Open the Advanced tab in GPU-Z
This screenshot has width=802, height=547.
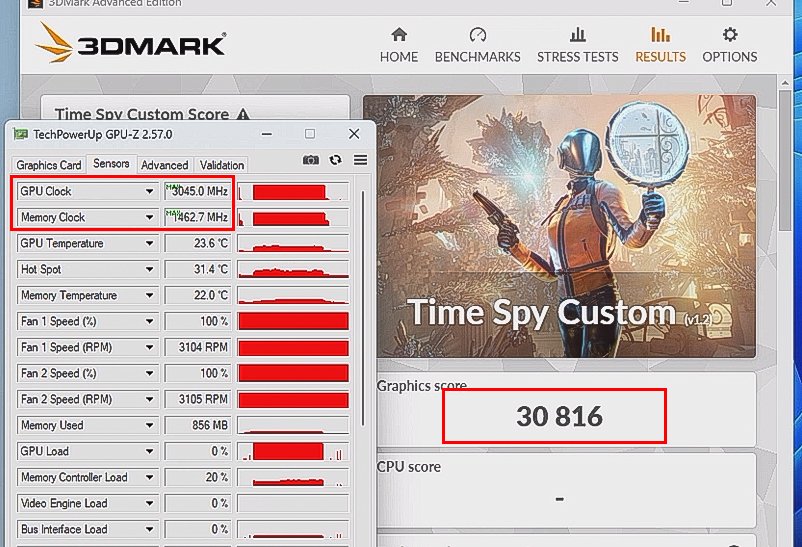tap(165, 165)
